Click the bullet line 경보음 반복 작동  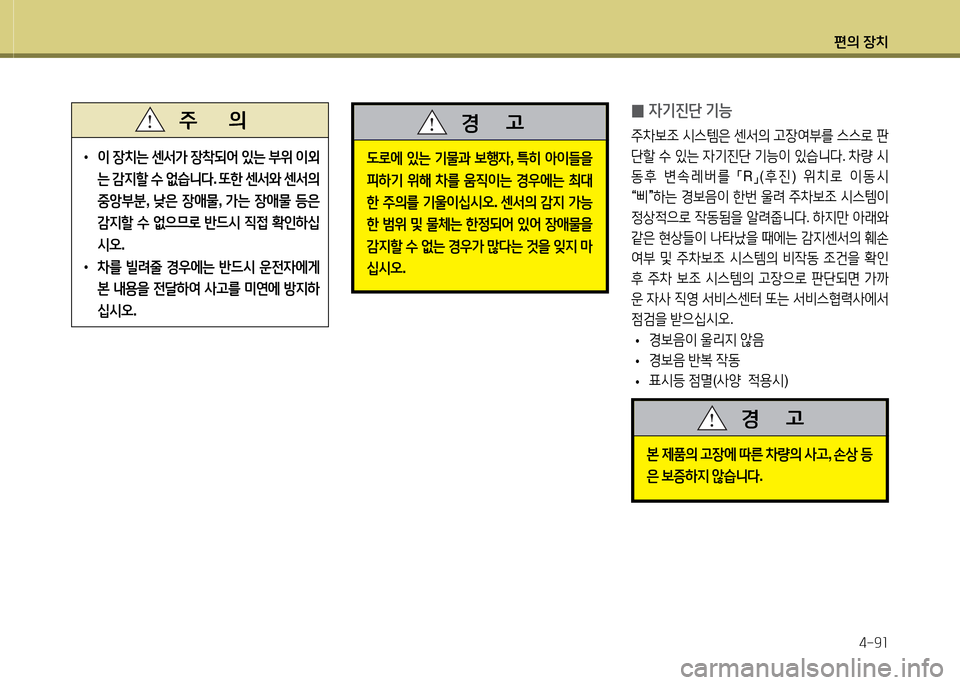(694, 360)
